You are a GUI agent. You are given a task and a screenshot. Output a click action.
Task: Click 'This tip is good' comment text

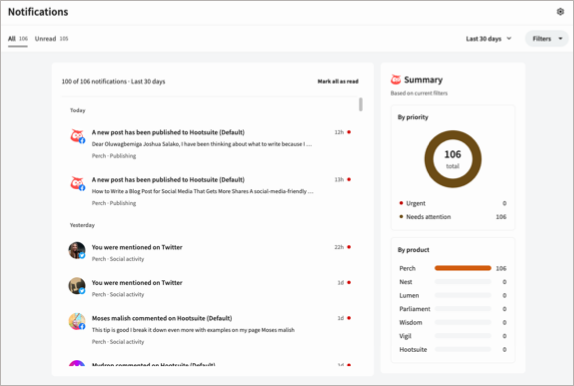tap(193, 330)
